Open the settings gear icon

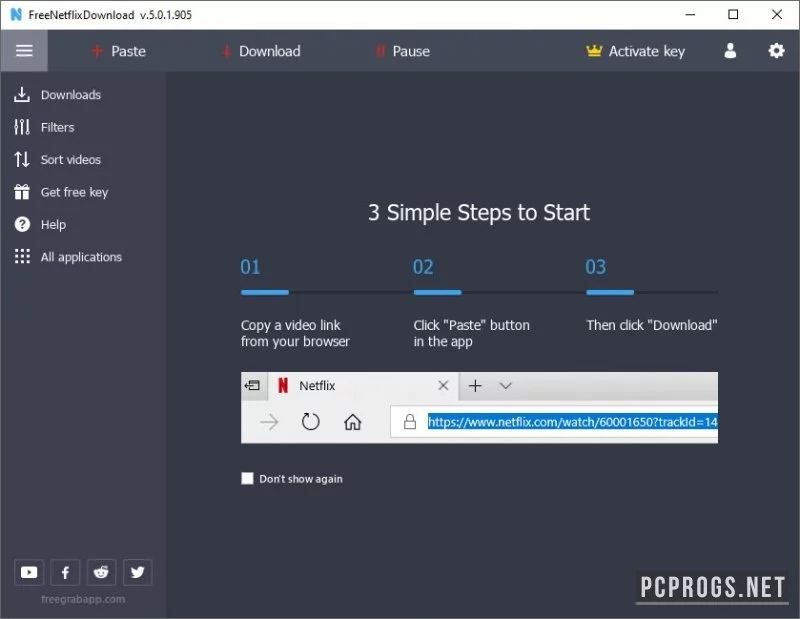[x=776, y=51]
